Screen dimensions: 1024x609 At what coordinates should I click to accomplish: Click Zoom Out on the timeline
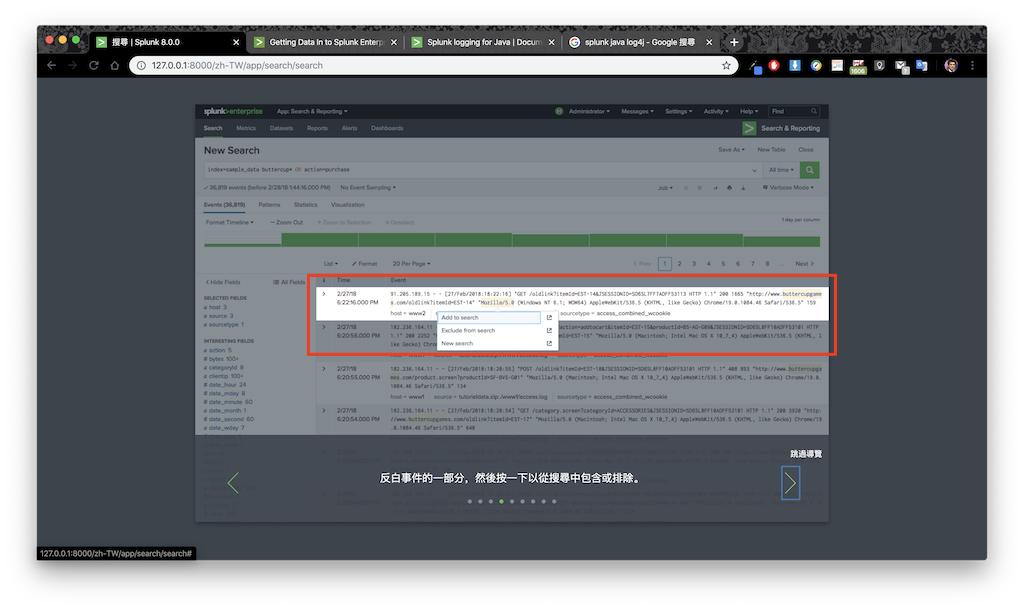pyautogui.click(x=287, y=223)
